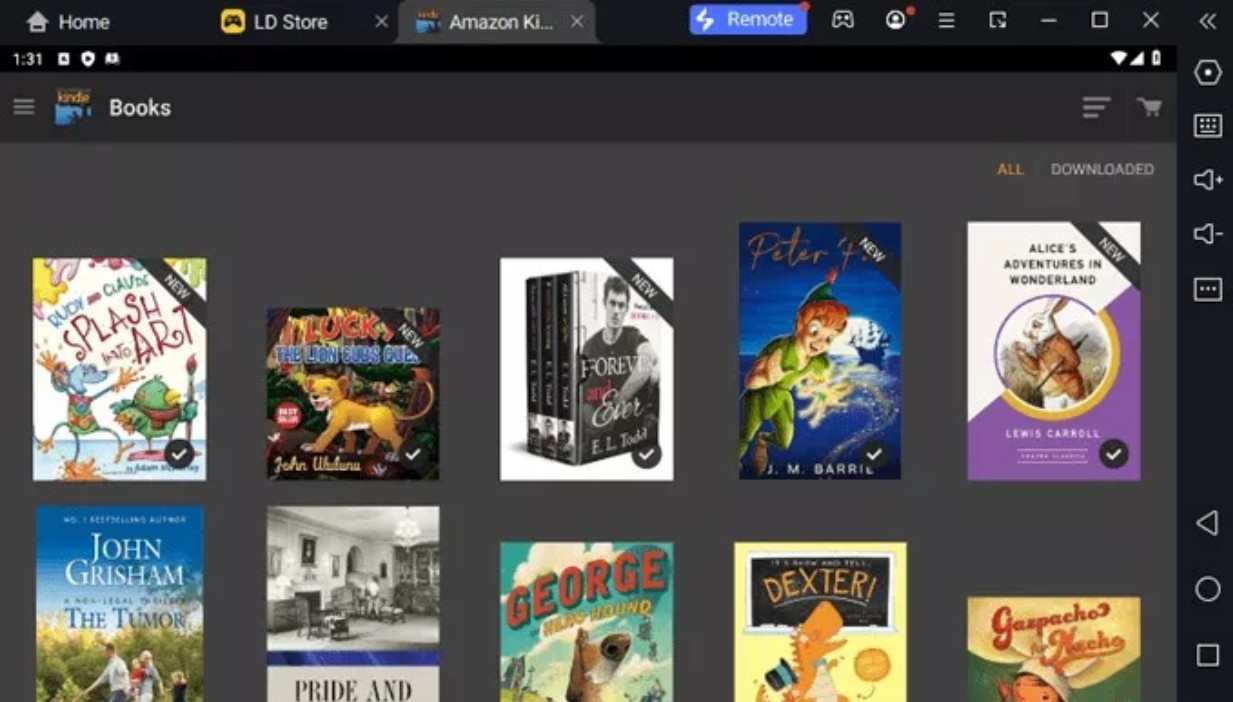Image resolution: width=1233 pixels, height=702 pixels.
Task: Click the volume up speaker icon
Action: 1208,180
